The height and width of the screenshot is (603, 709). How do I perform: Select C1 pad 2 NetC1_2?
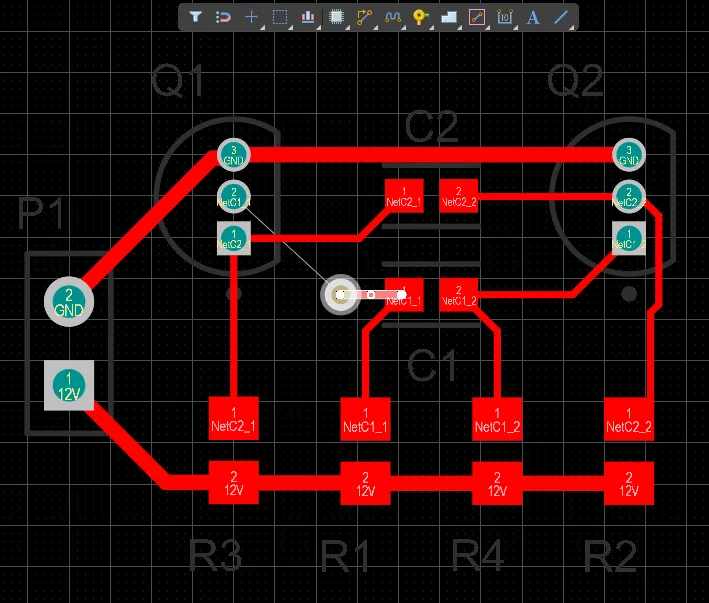(458, 295)
